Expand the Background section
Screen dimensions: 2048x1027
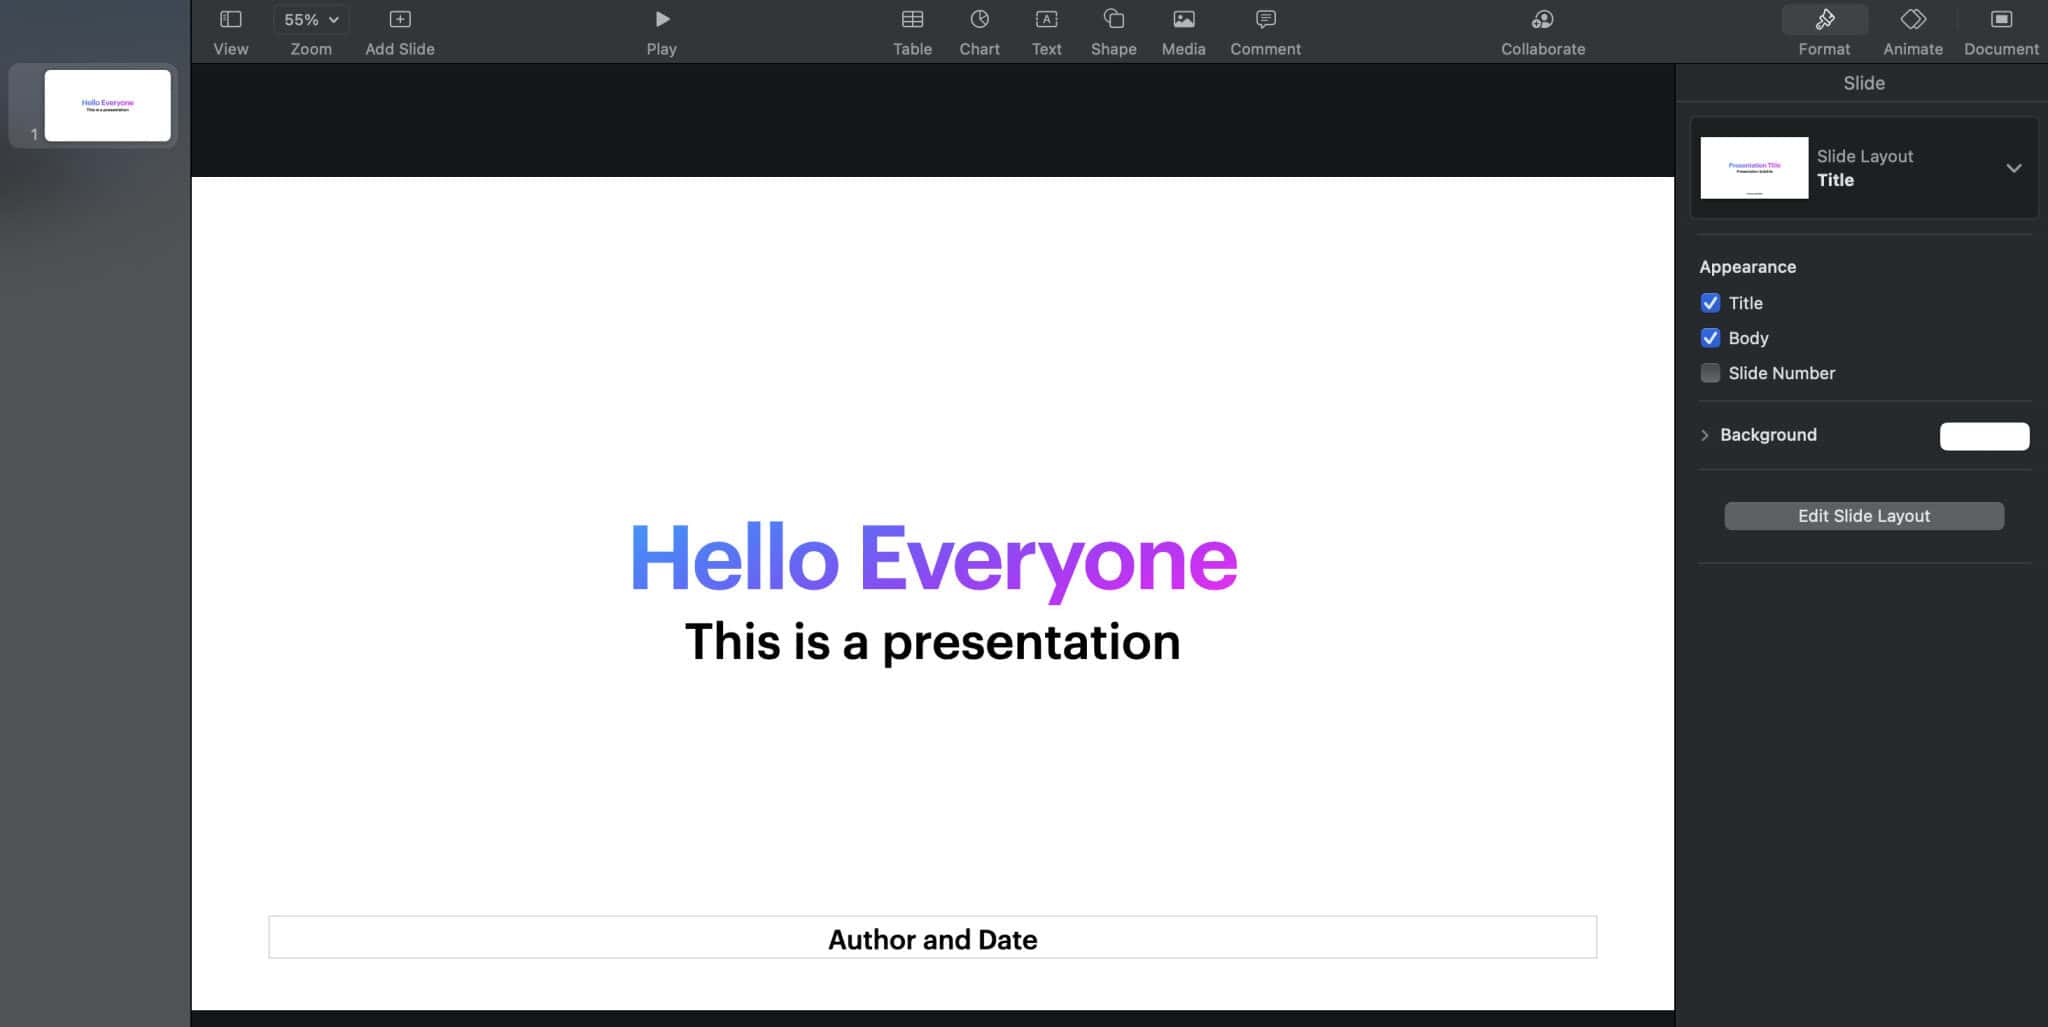(x=1704, y=435)
